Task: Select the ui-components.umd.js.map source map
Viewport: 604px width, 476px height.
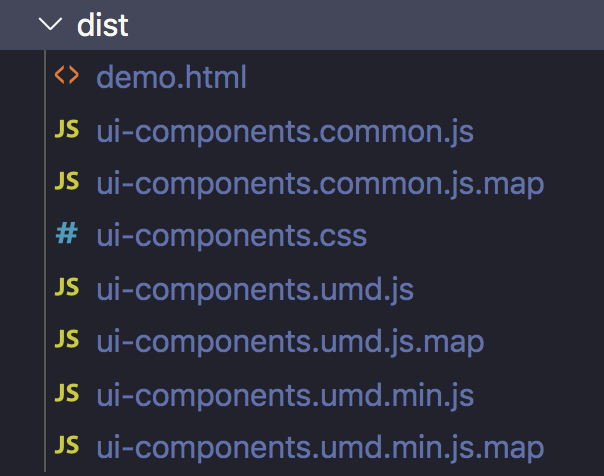Action: [290, 342]
